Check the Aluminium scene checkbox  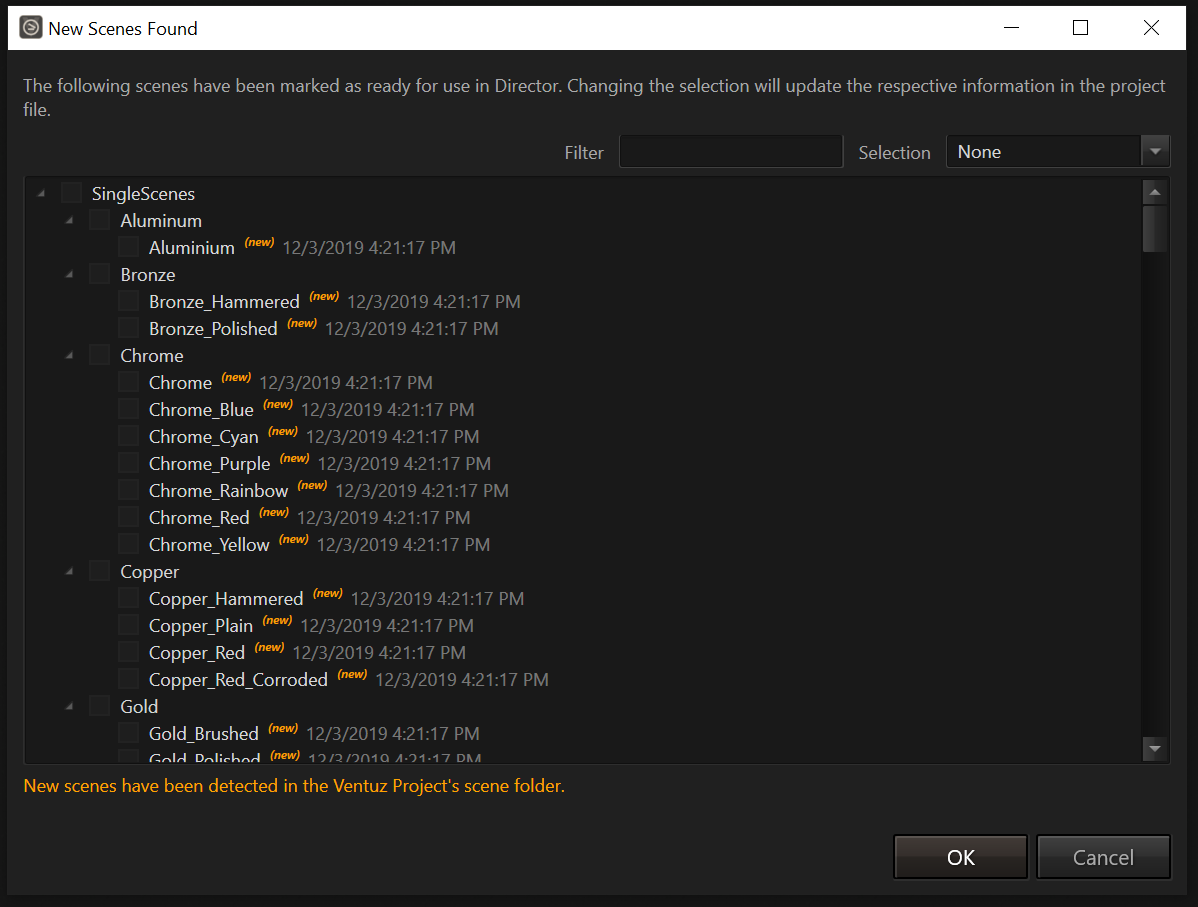point(129,247)
